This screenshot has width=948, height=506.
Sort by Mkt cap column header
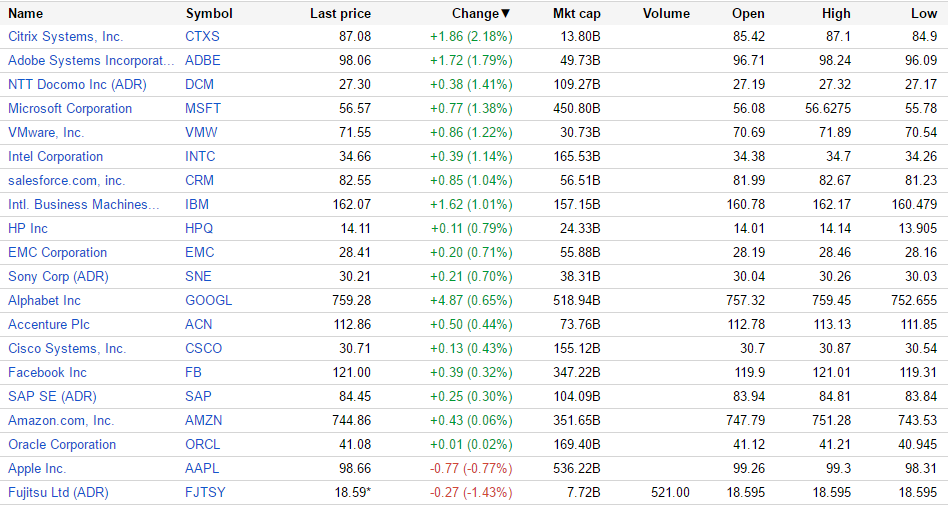tap(576, 14)
